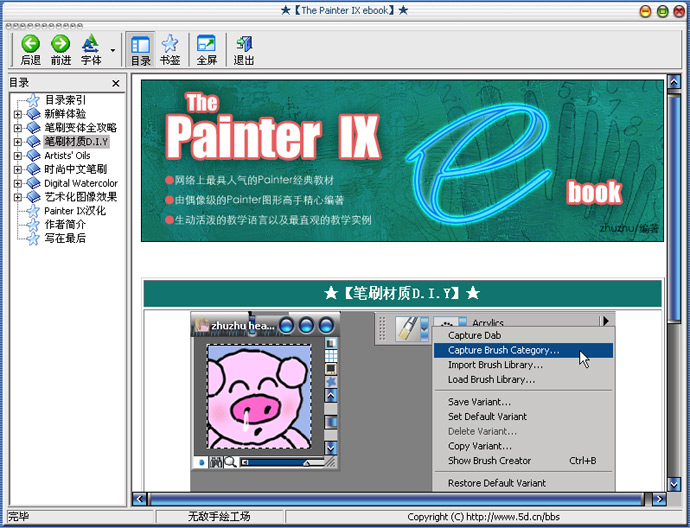690x528 pixels.
Task: Click the magnifier zoom icon under pig image
Action: tap(230, 462)
